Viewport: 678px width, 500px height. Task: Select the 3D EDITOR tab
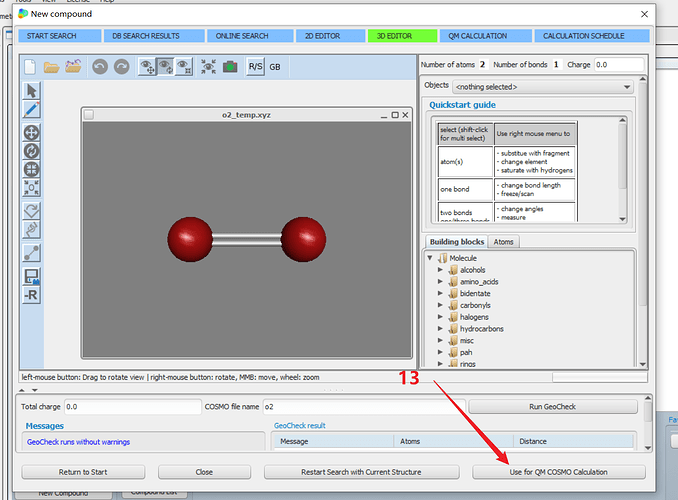click(x=403, y=36)
